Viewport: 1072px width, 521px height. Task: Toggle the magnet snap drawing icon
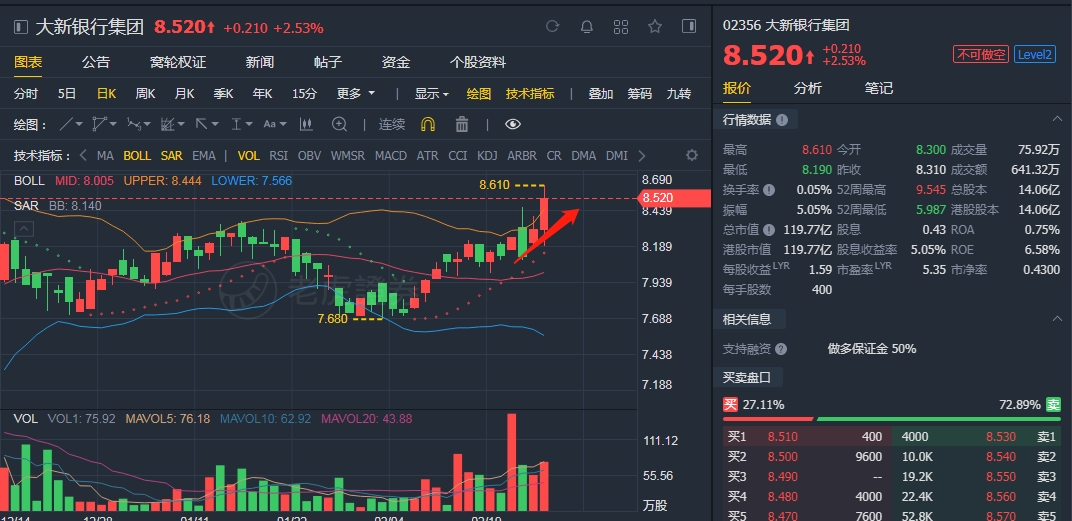[427, 124]
